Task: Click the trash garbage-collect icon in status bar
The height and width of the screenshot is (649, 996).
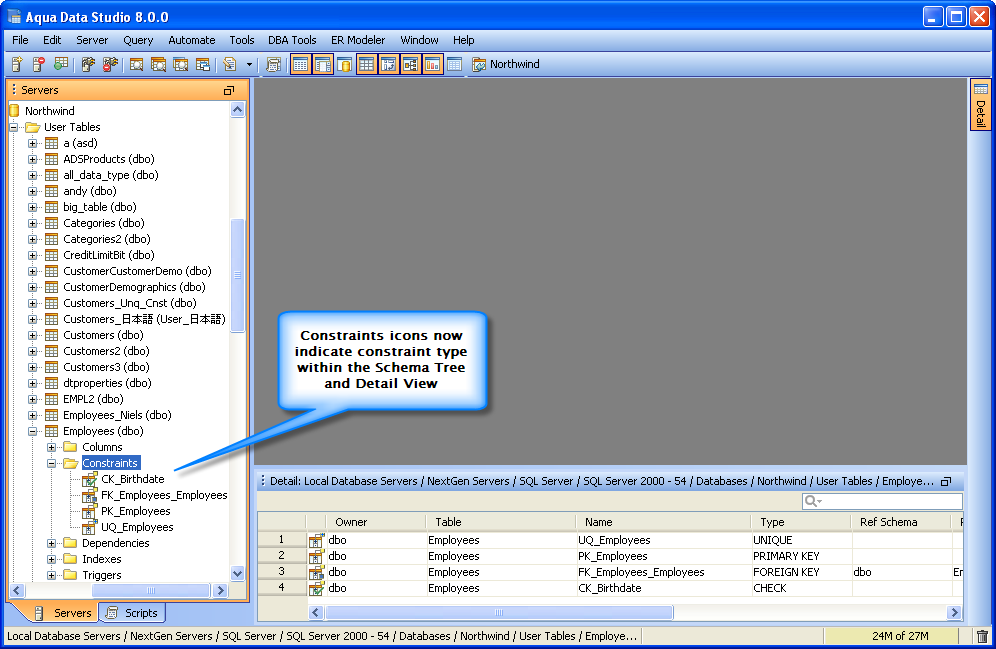Action: point(982,636)
